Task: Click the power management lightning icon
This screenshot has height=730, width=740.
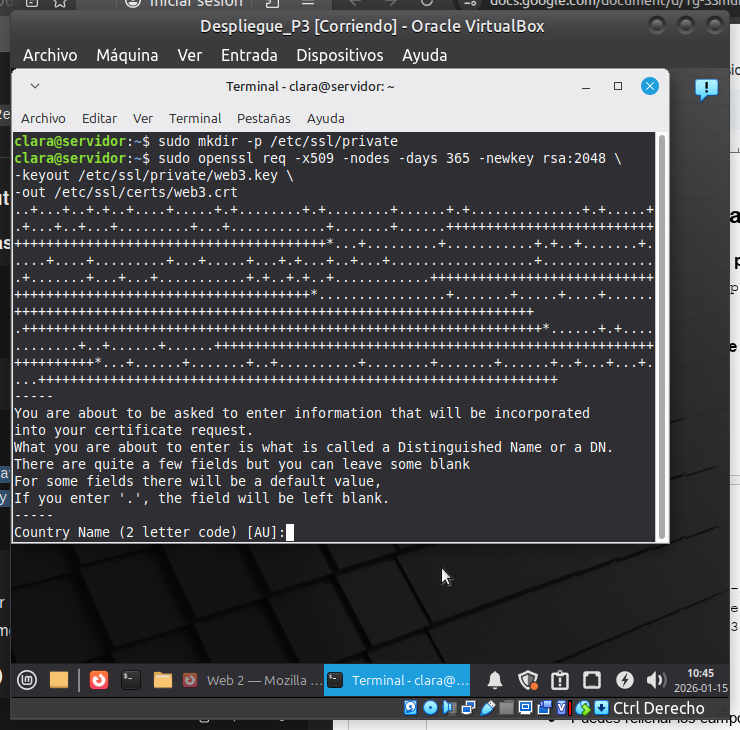Action: pos(624,681)
